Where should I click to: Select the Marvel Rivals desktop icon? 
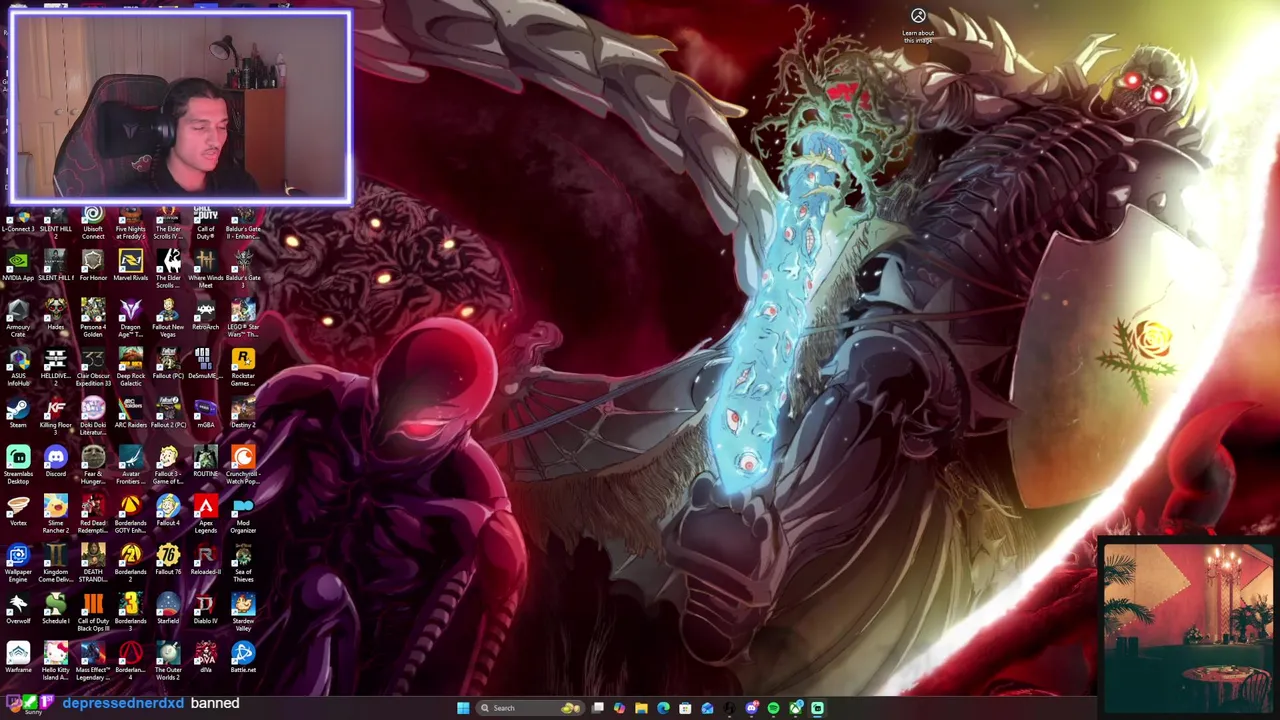(x=130, y=267)
